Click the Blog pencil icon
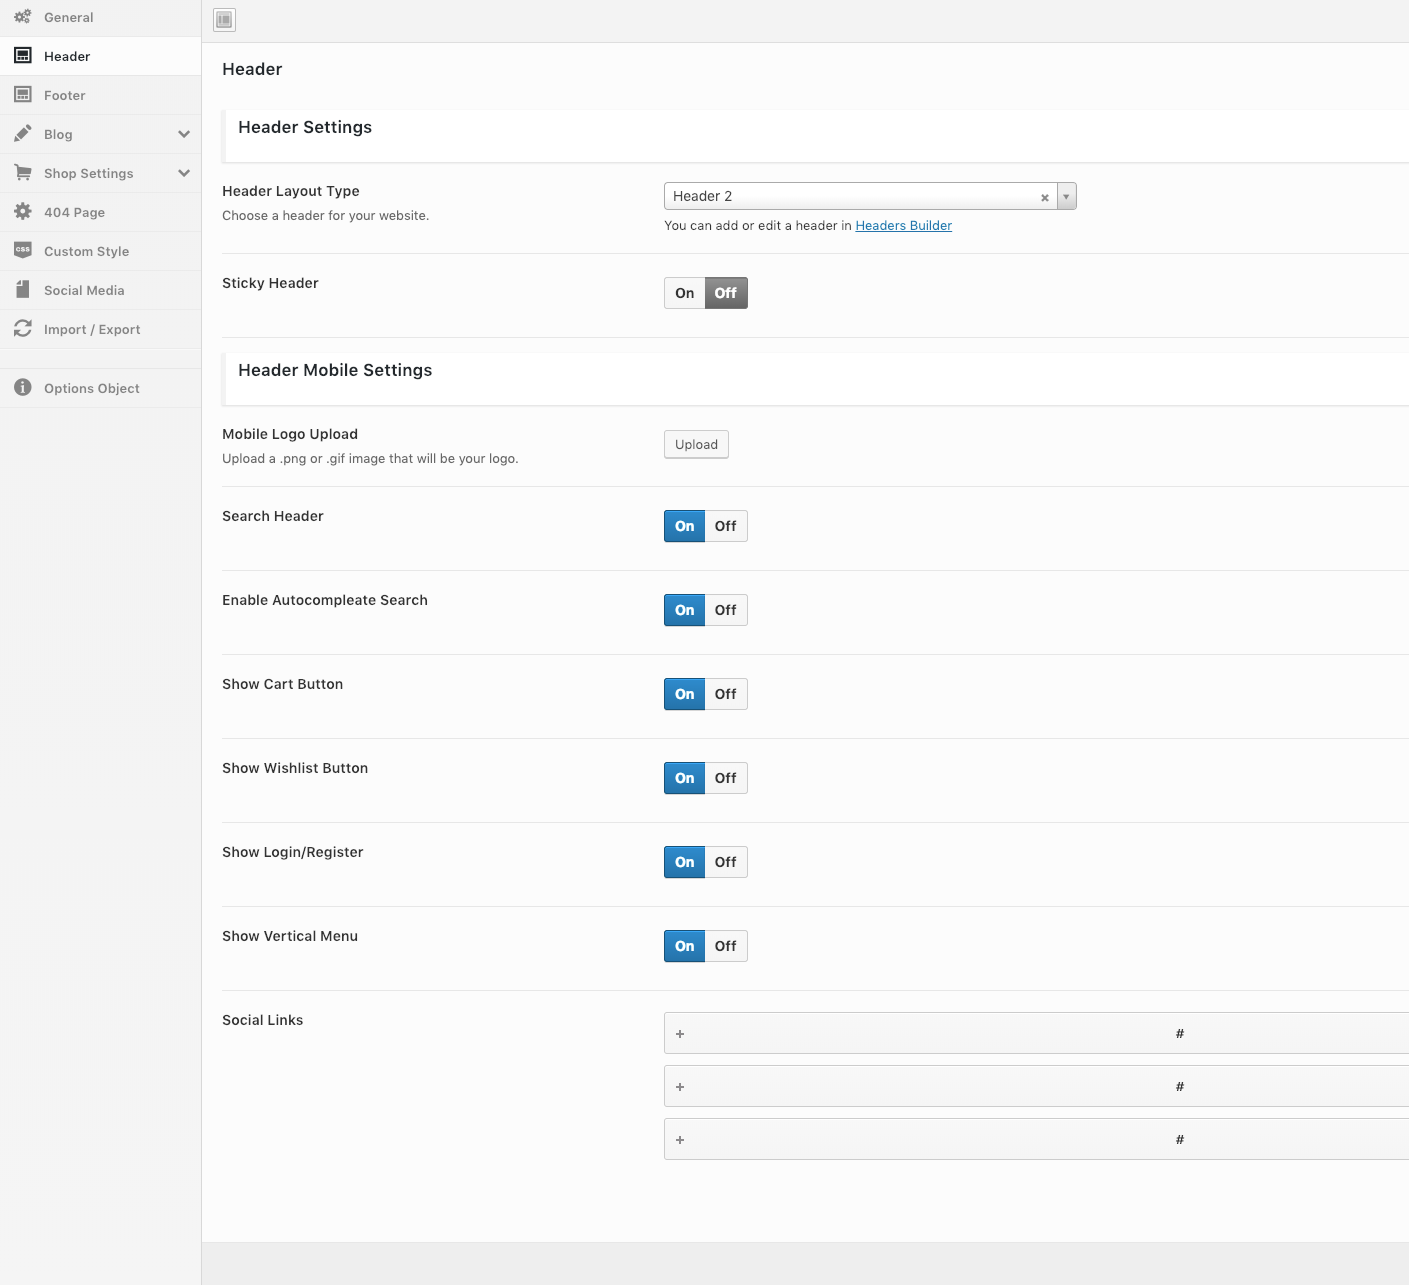 point(22,134)
